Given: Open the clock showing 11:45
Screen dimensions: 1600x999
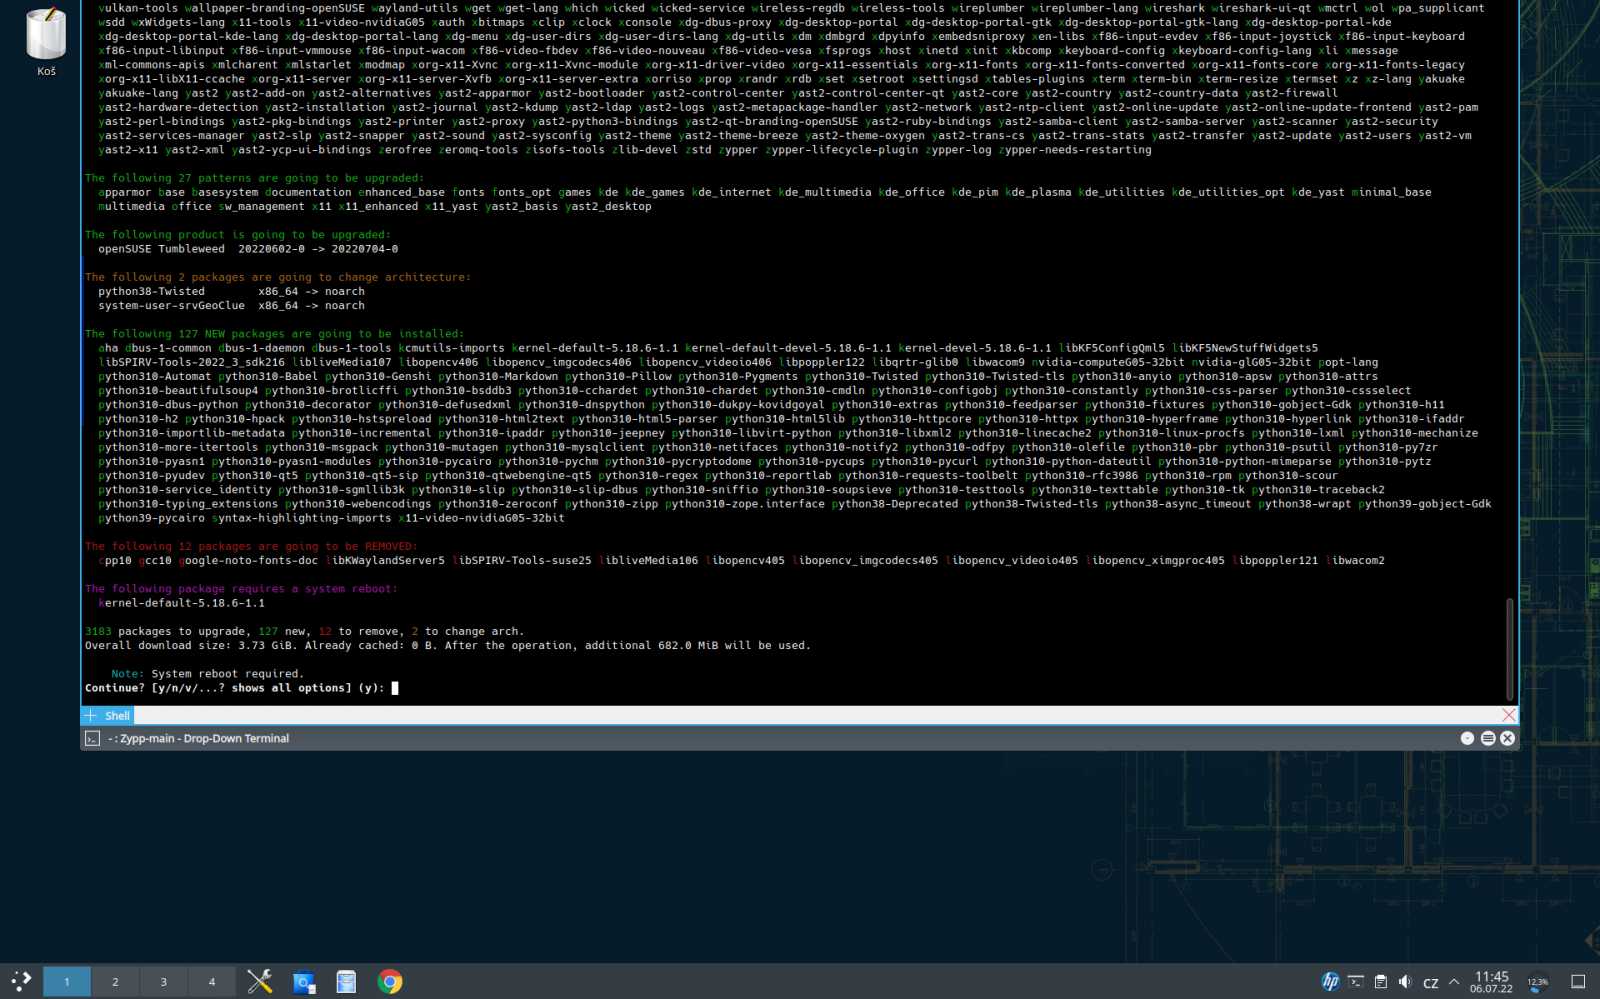Looking at the screenshot, I should coord(1491,982).
